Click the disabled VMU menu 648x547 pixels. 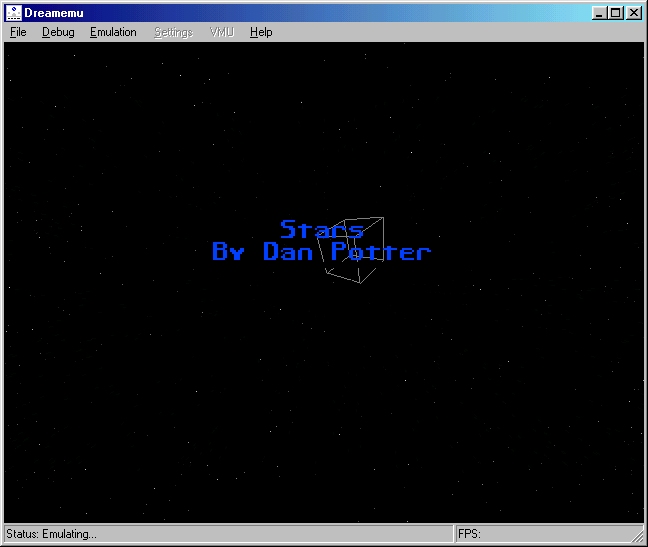222,32
